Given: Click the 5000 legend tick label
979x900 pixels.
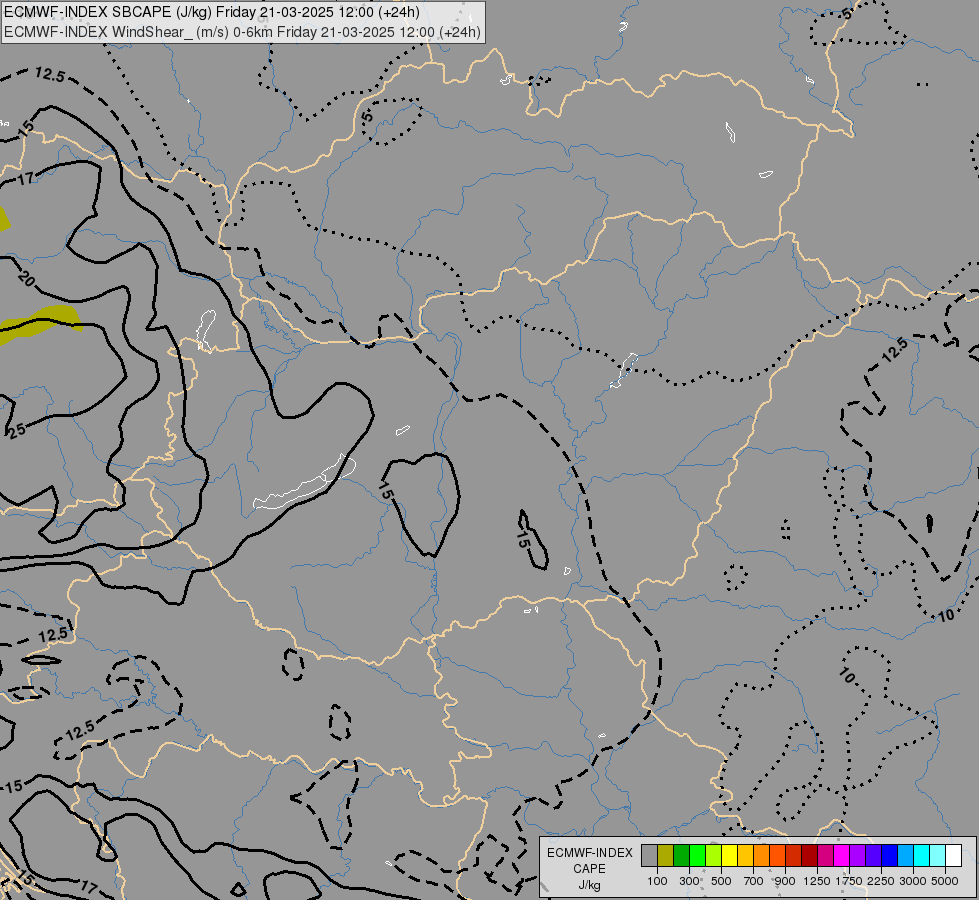Looking at the screenshot, I should coord(945,881).
